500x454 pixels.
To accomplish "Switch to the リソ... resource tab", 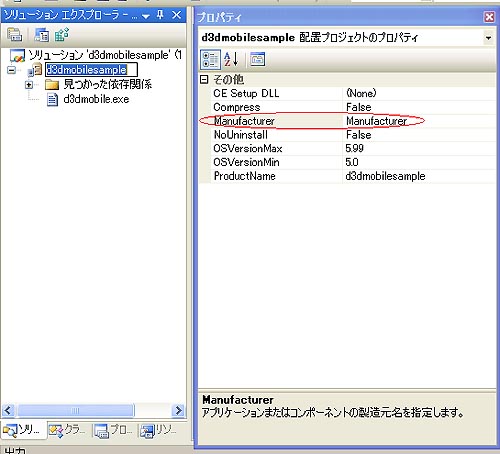I will (x=159, y=430).
